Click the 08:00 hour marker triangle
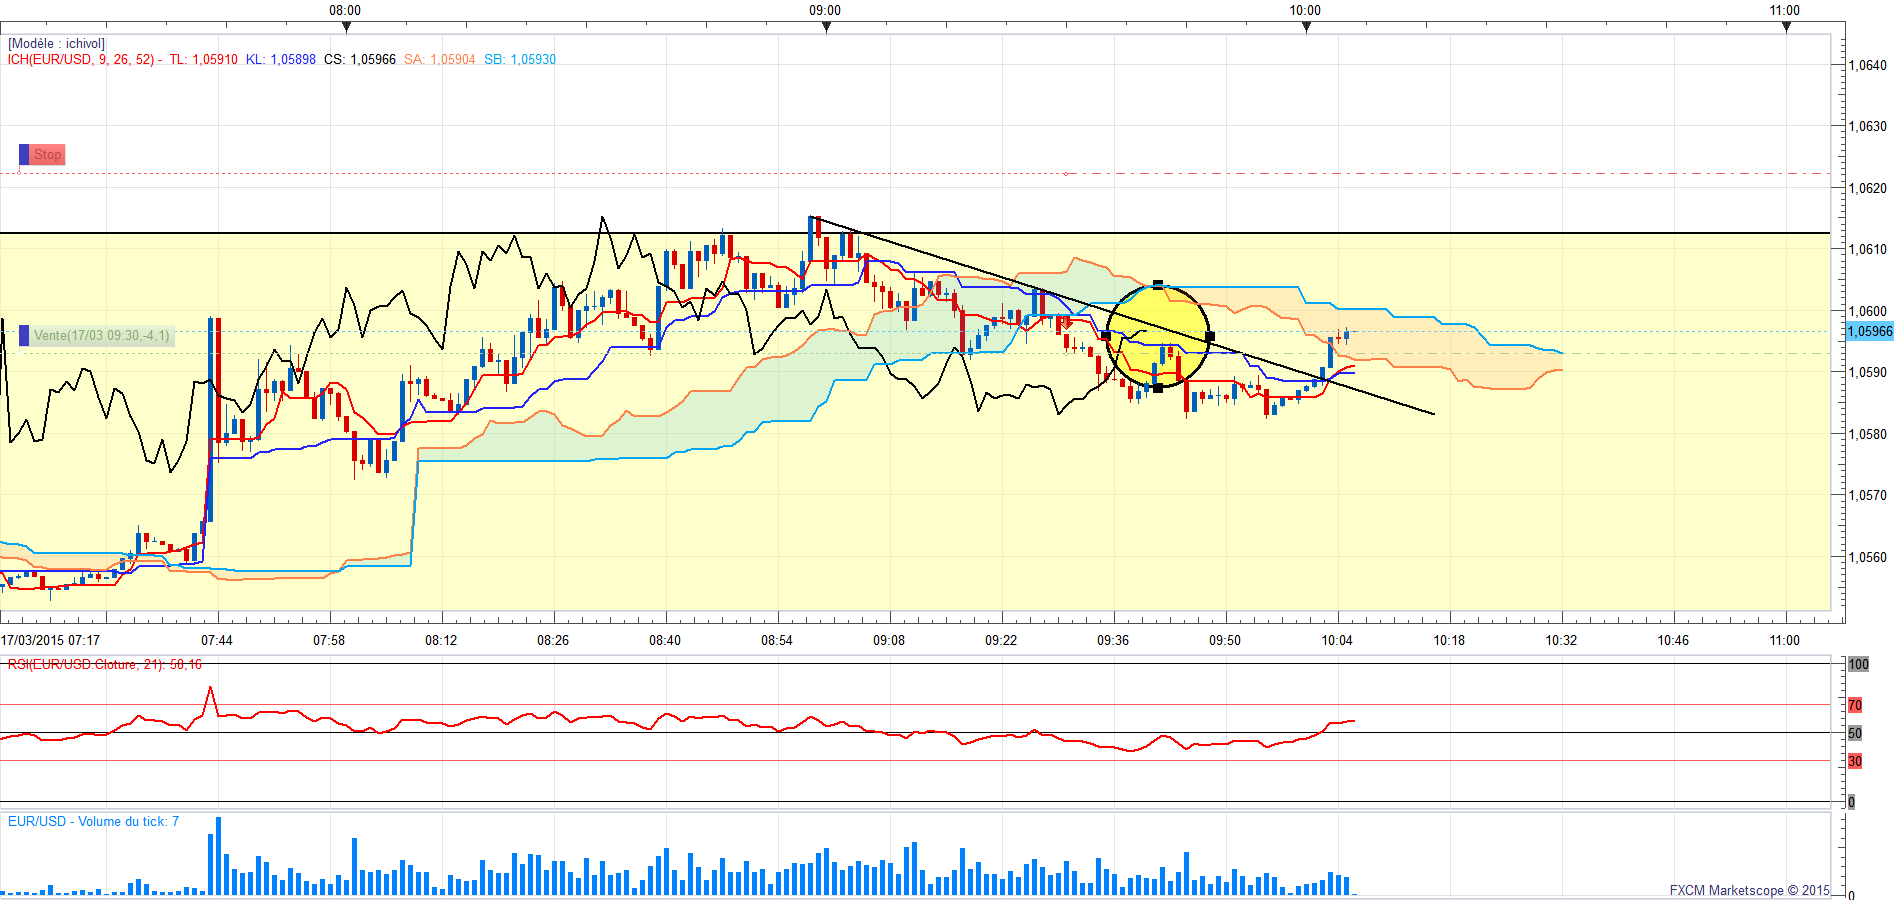 346,27
